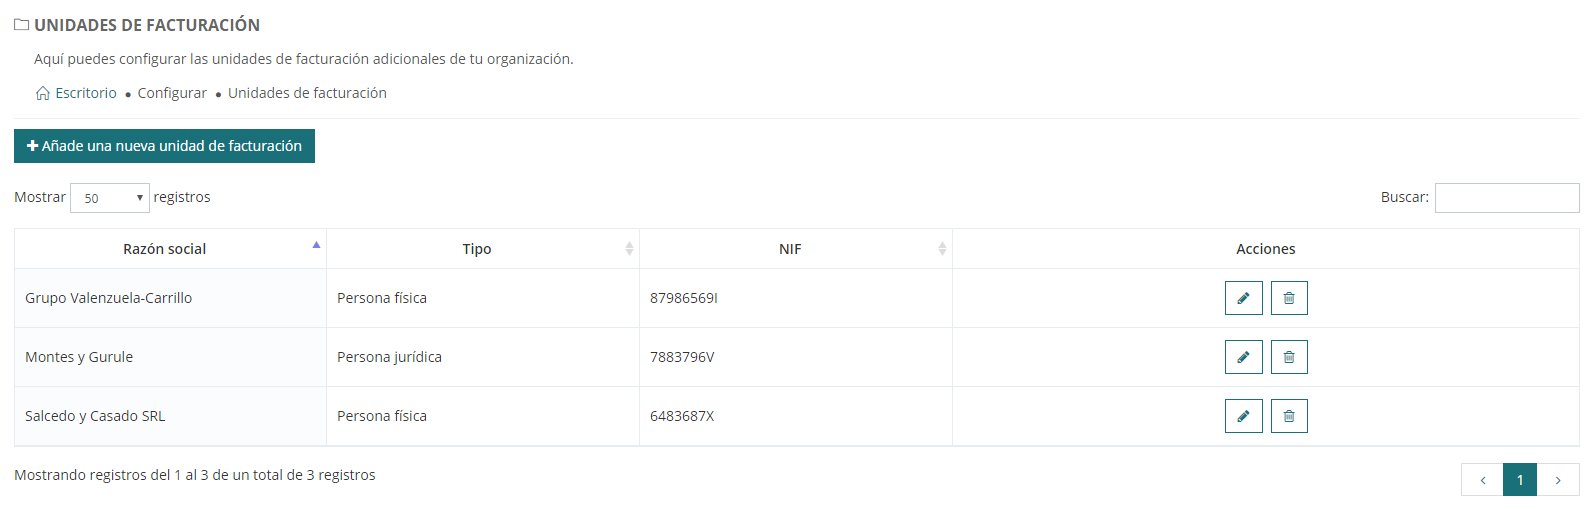Go to the next page arrow
Screen dimensions: 1593x509
tap(1558, 480)
